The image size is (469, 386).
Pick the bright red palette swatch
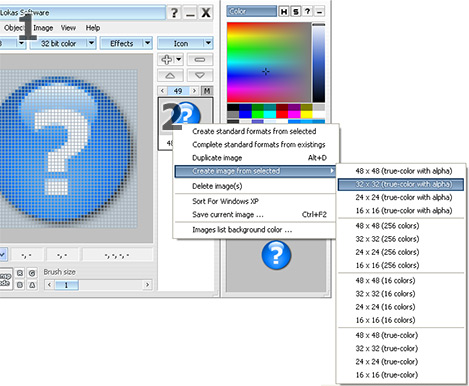click(282, 115)
